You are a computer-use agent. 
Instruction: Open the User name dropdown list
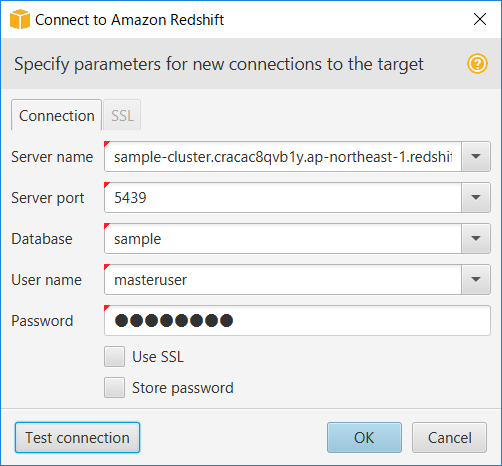pos(476,279)
